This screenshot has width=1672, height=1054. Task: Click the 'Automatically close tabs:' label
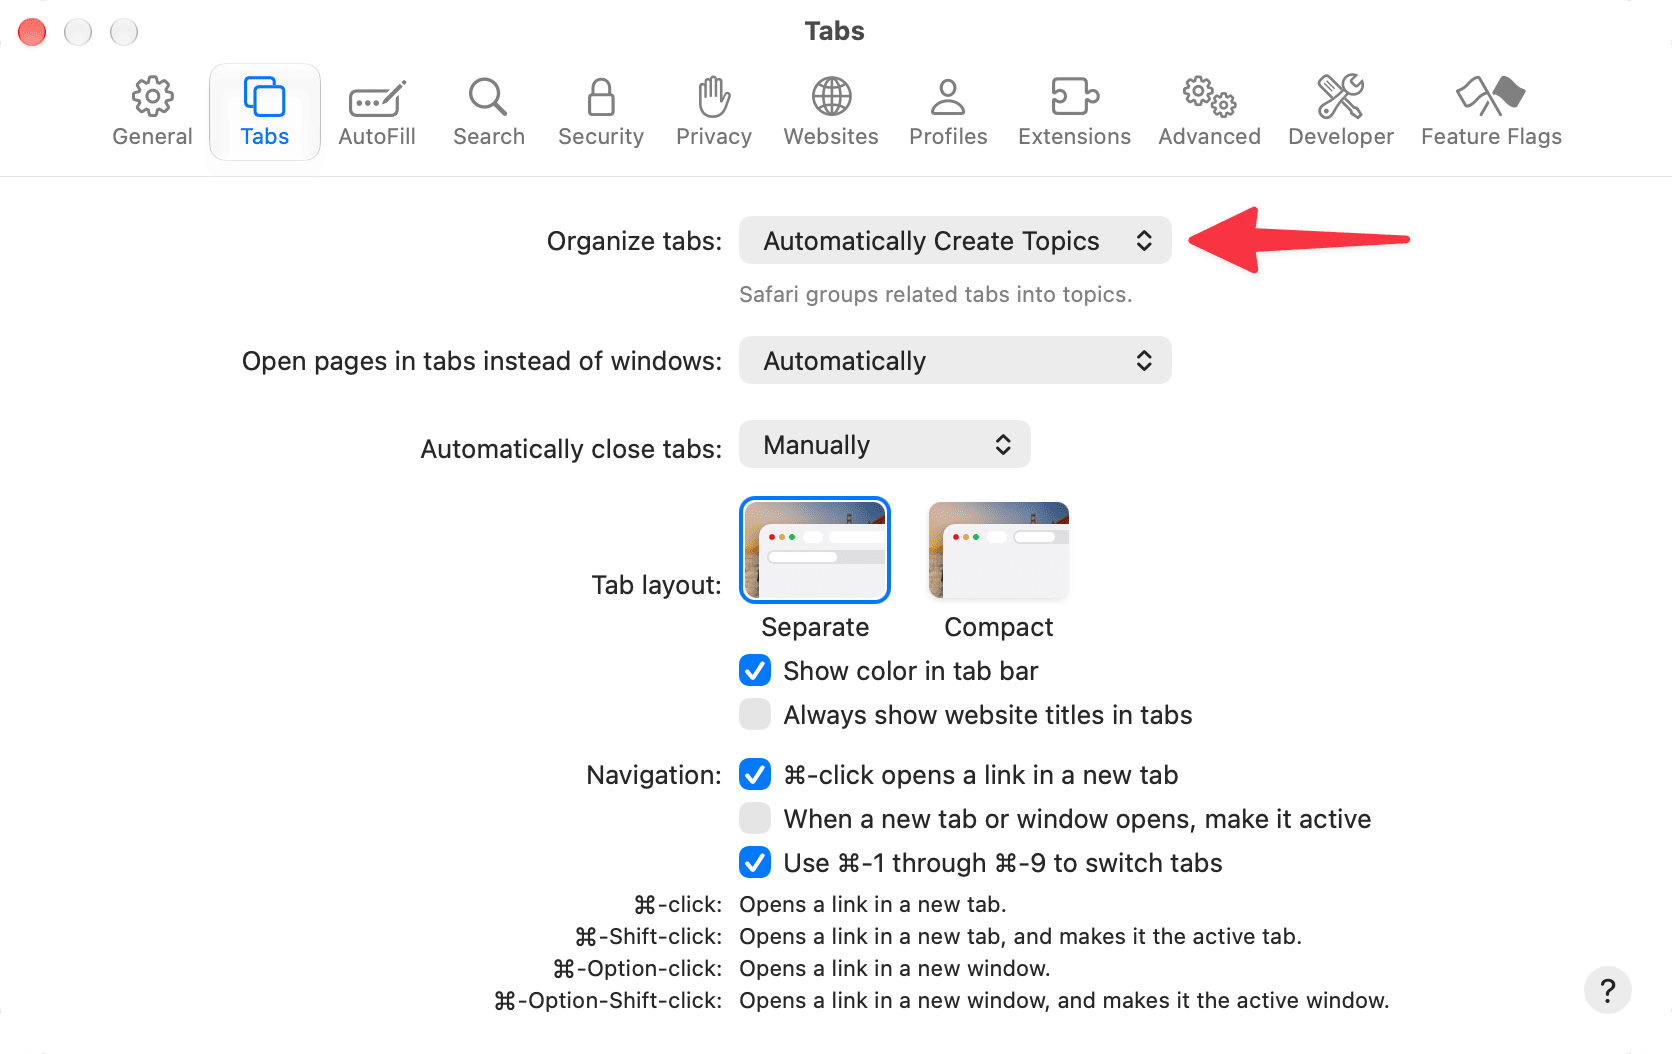pyautogui.click(x=571, y=449)
